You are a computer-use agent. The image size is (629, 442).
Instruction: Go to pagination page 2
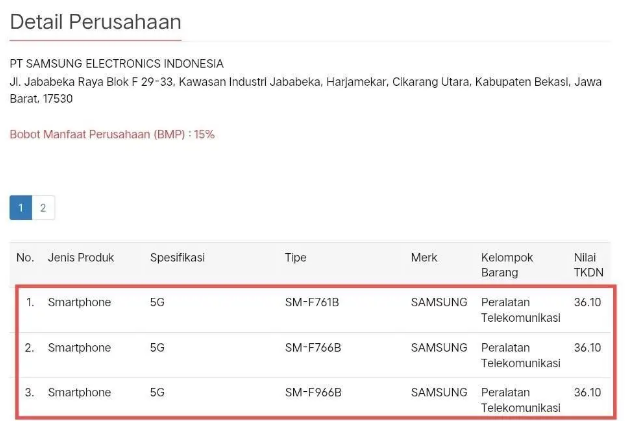(x=43, y=208)
